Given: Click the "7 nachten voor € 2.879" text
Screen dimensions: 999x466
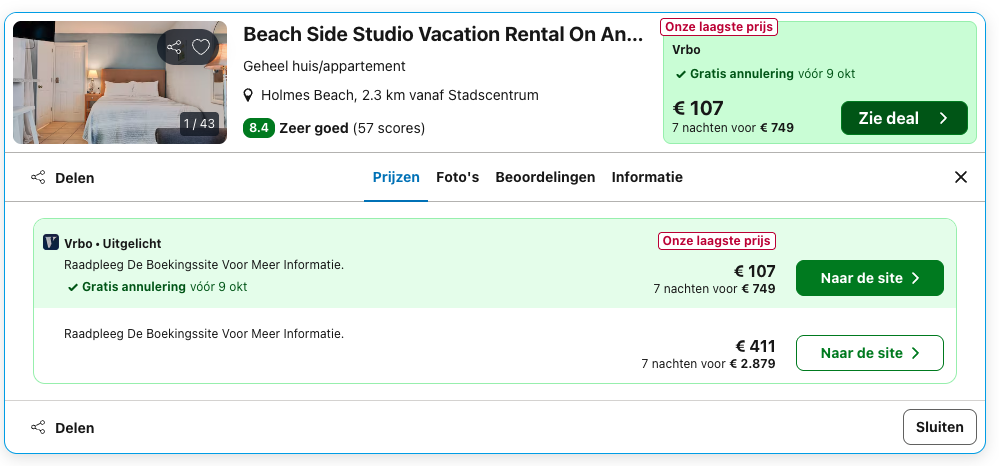Looking at the screenshot, I should 708,364.
